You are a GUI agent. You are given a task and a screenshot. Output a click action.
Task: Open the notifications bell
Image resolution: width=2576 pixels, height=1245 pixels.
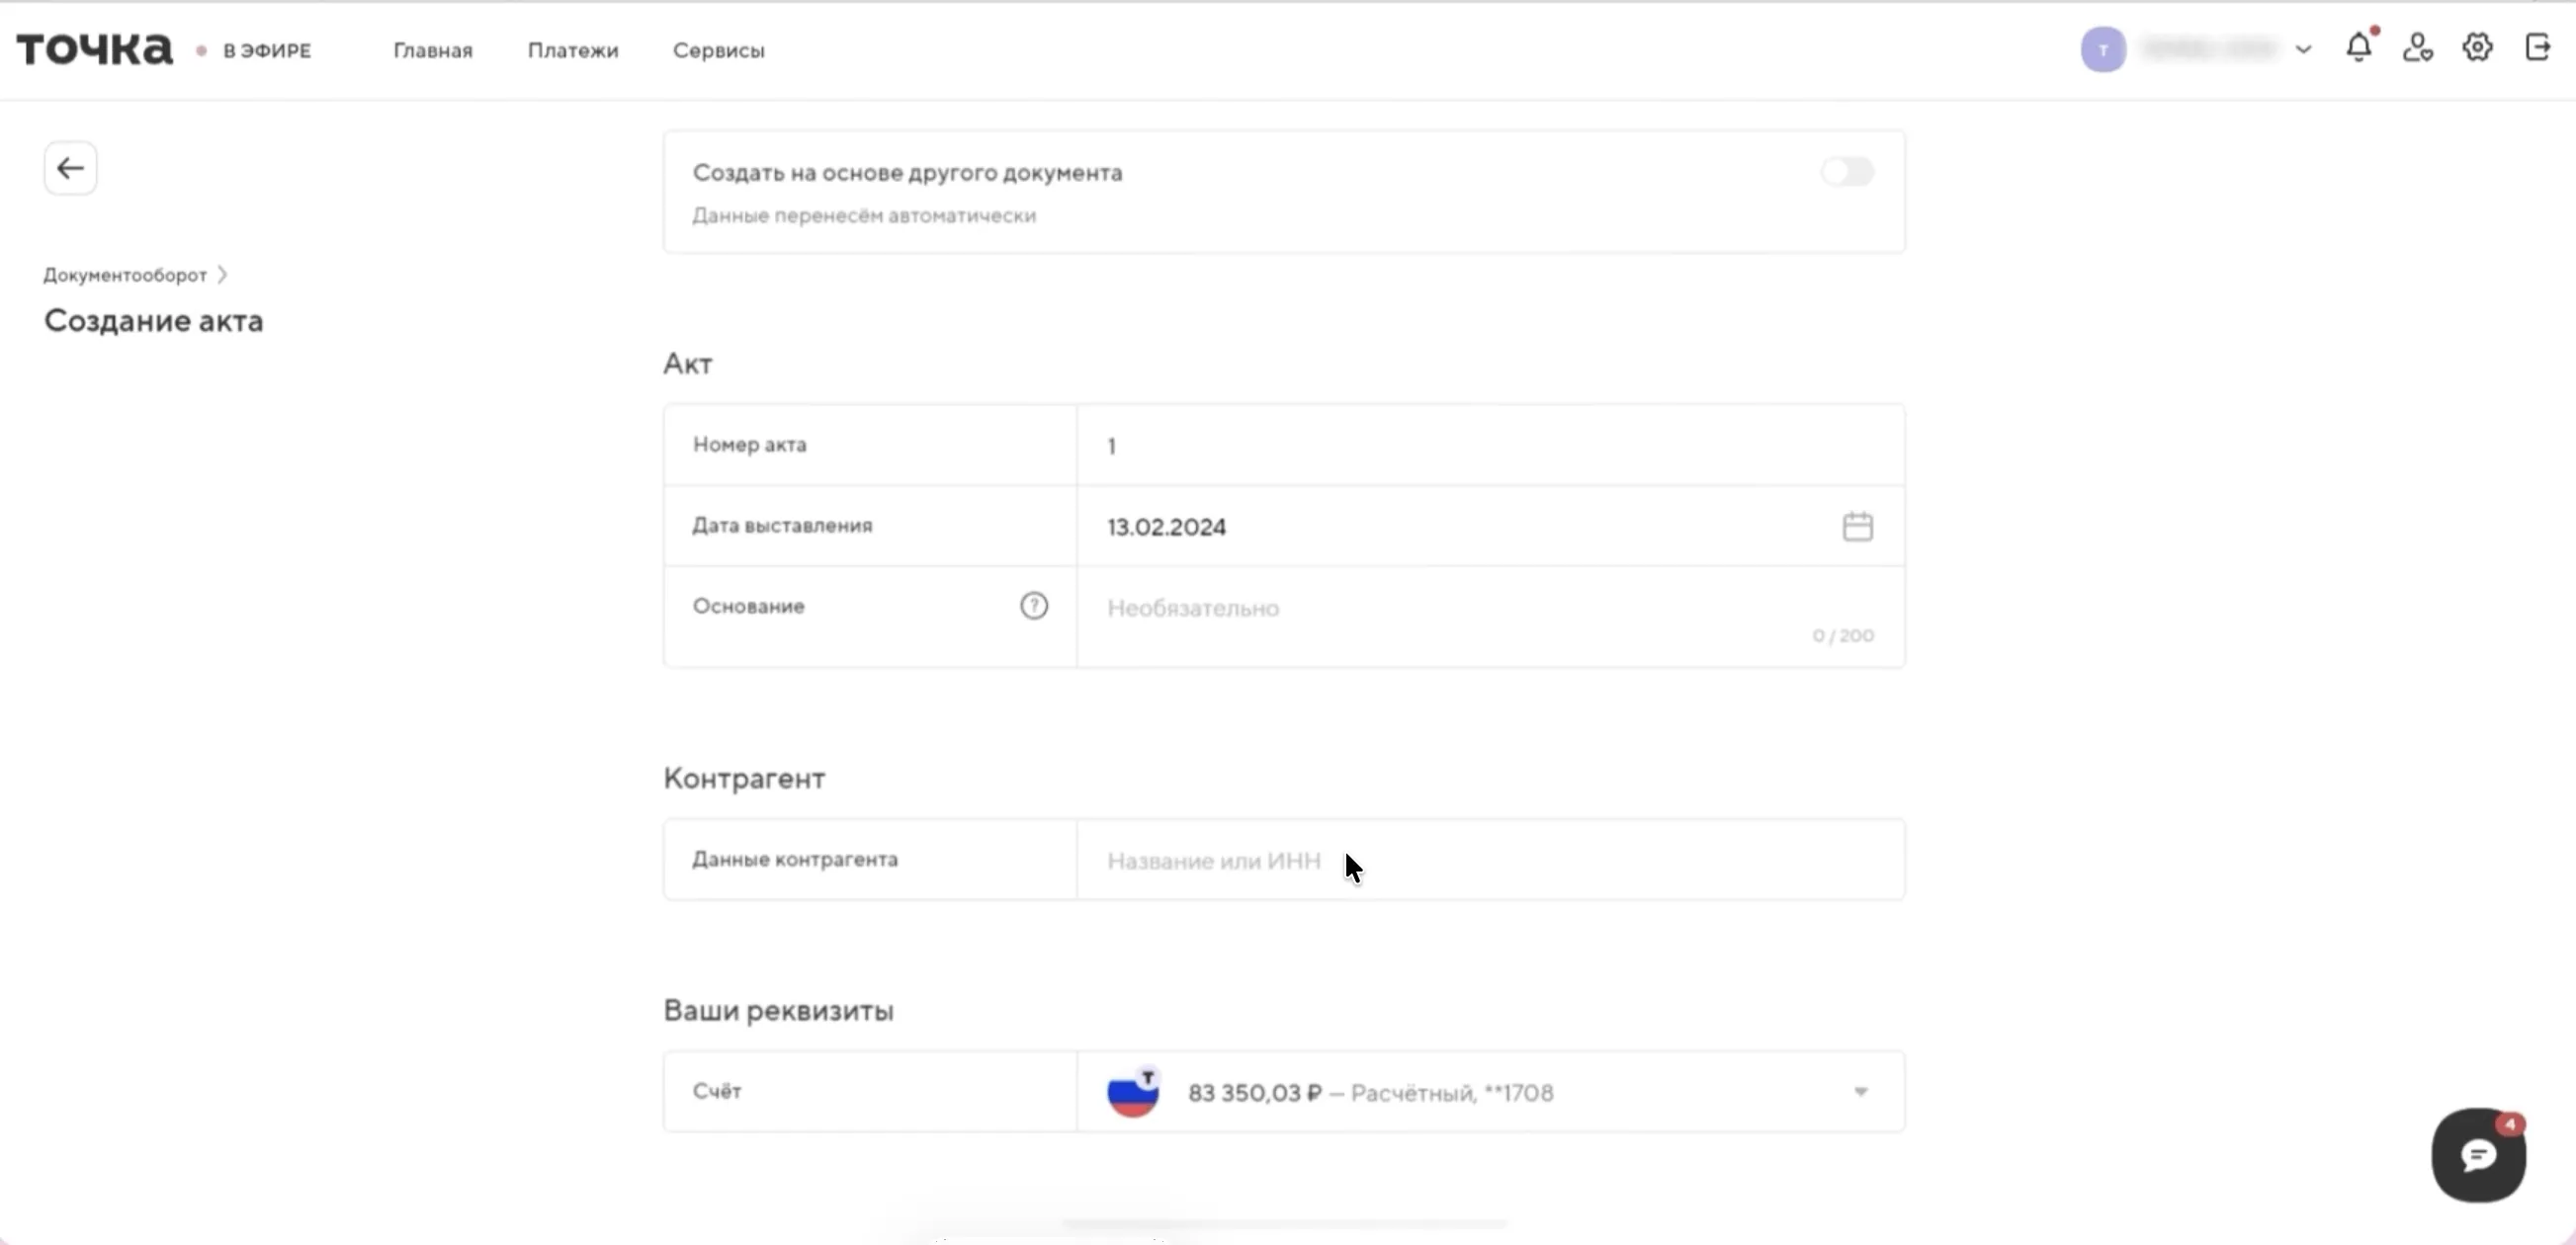click(x=2358, y=48)
